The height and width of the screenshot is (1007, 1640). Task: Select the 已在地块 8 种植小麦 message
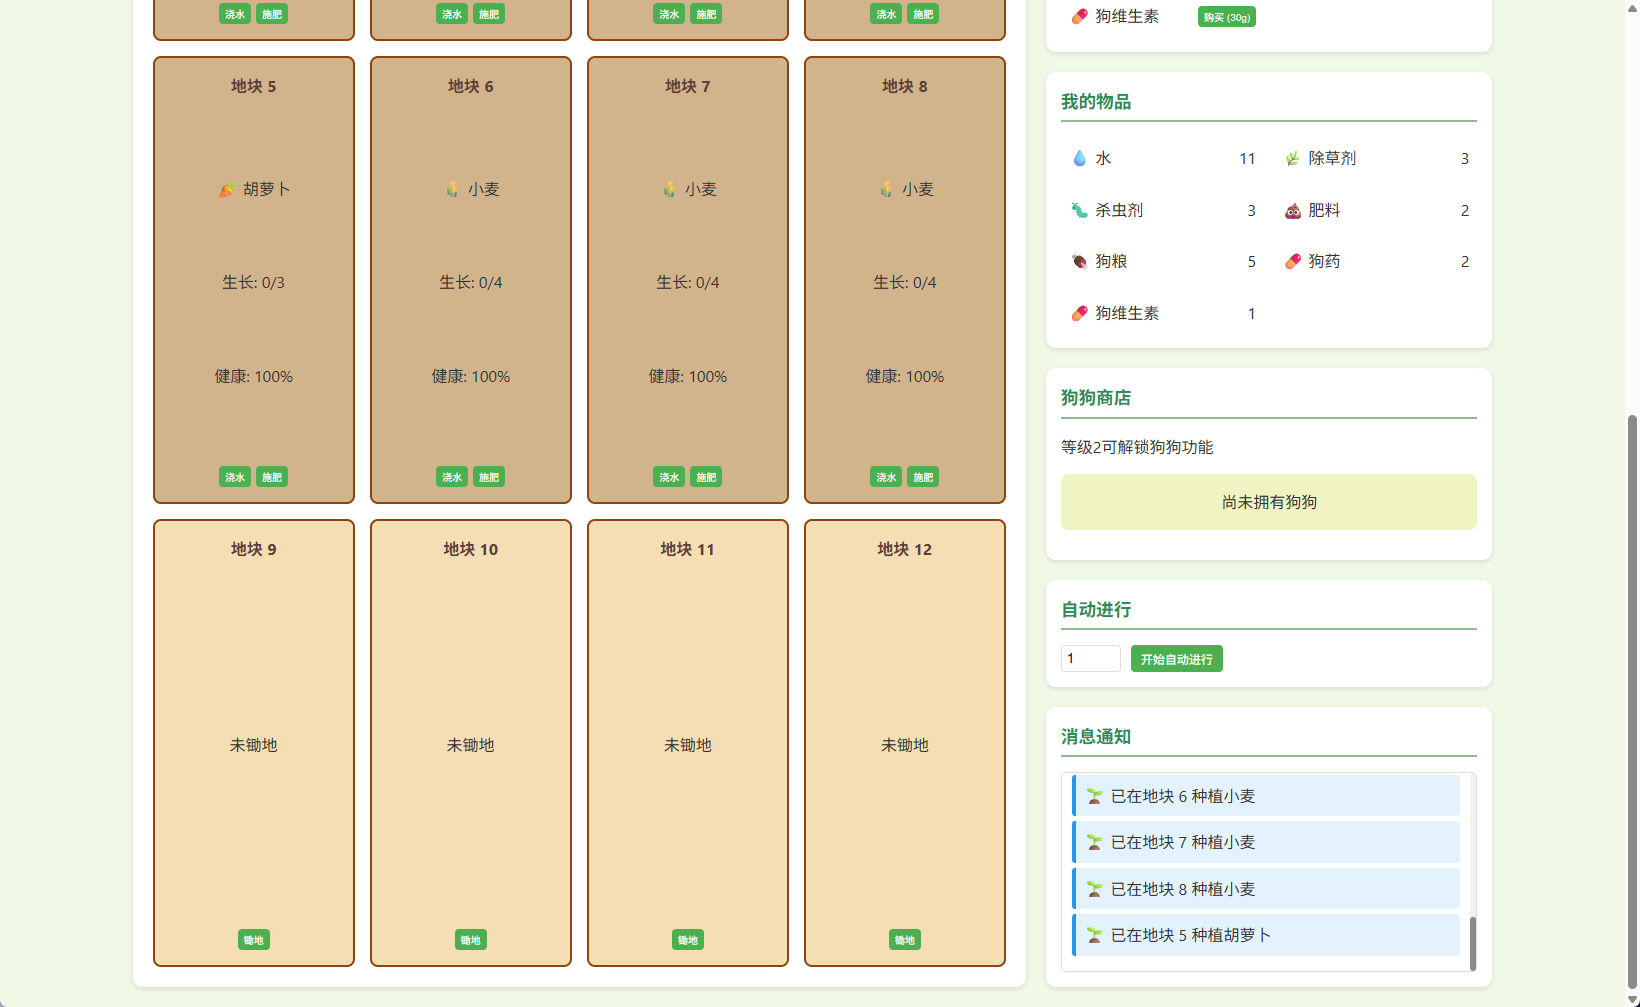[x=1266, y=889]
